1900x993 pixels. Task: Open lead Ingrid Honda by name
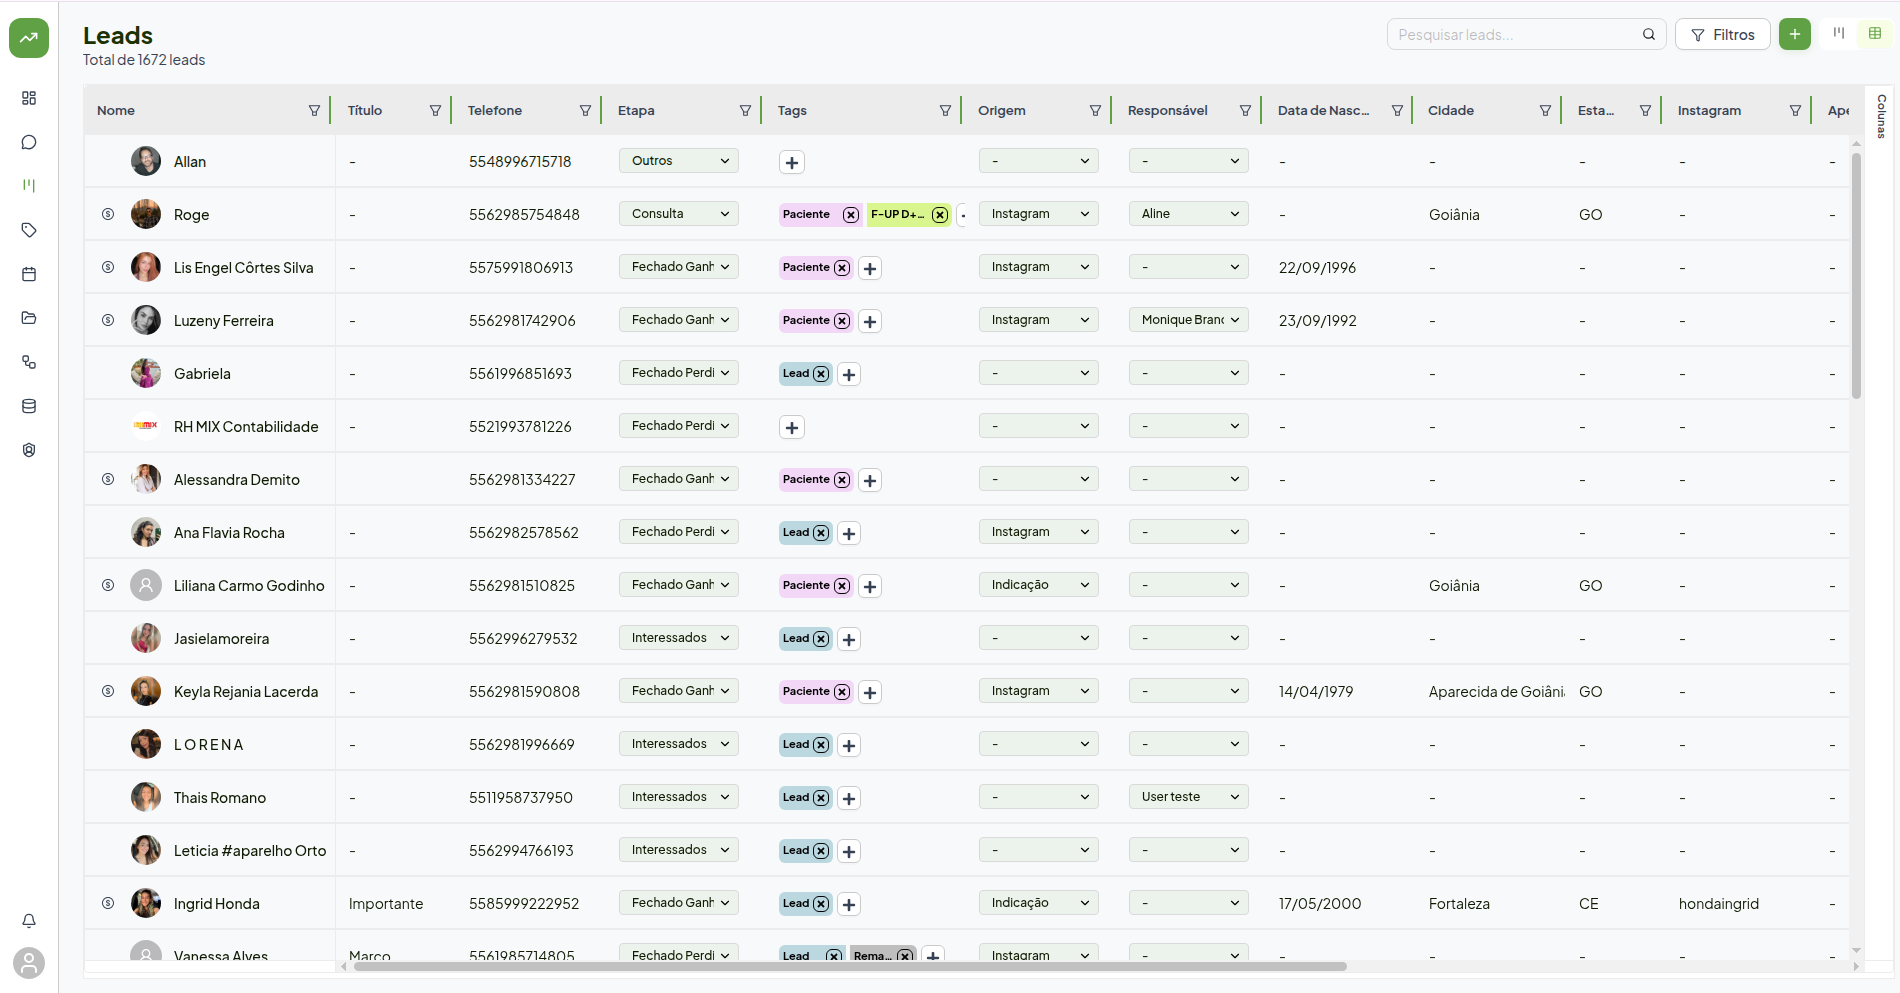[x=216, y=904]
